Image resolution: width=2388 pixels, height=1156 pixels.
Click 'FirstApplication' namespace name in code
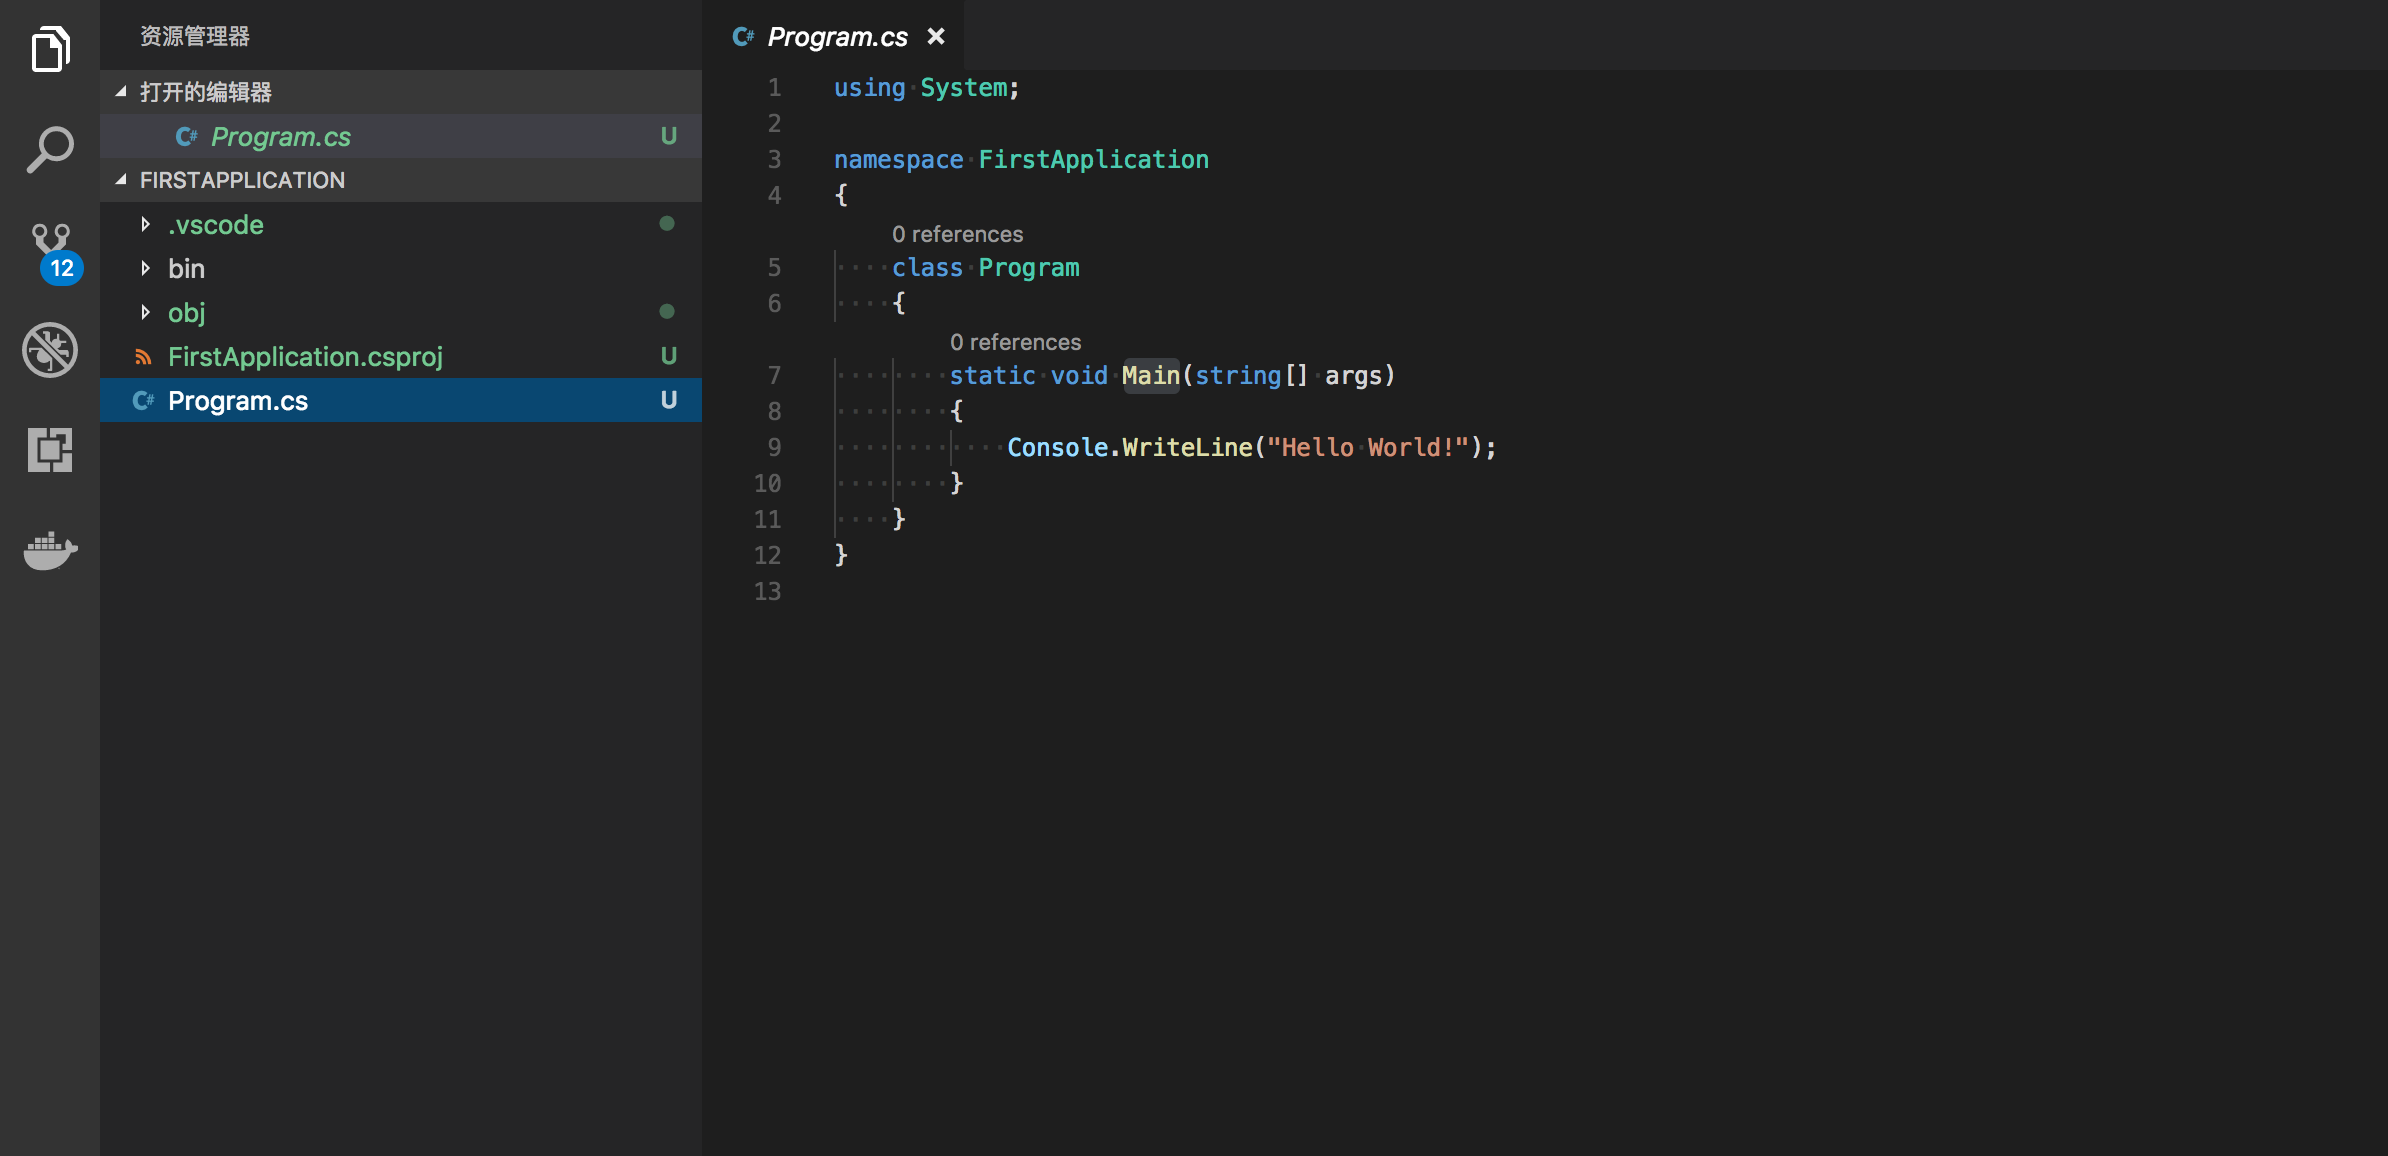[1094, 160]
